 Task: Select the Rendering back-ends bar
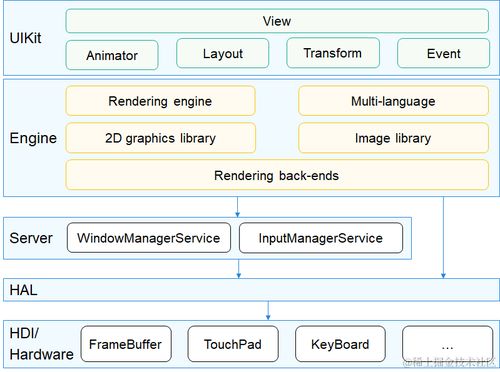click(277, 175)
